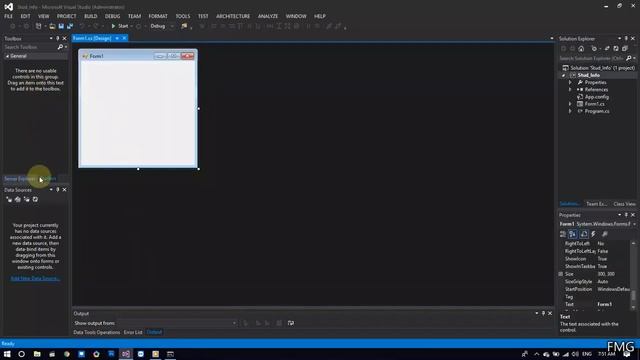Open Windows Start button on taskbar
This screenshot has height=360, width=640.
coord(7,354)
